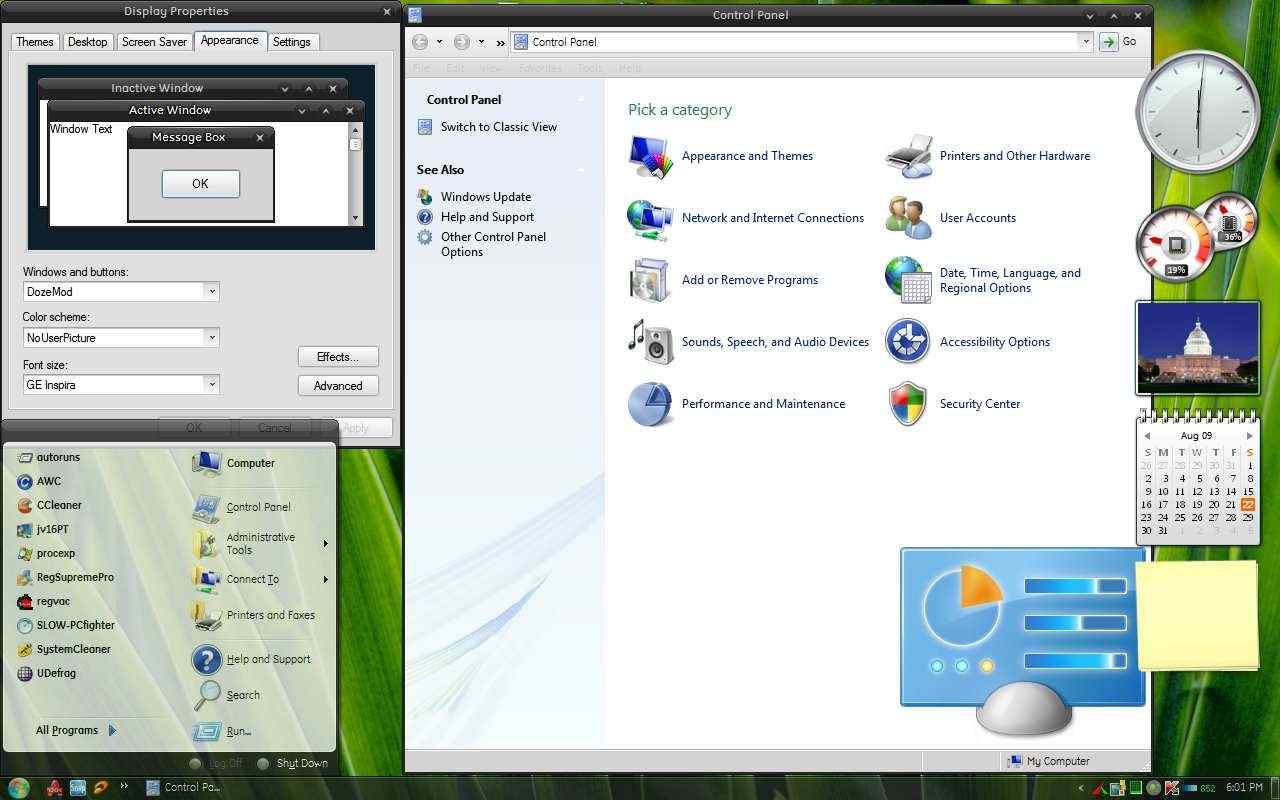Open Network and Internet Connections icon

pyautogui.click(x=651, y=219)
